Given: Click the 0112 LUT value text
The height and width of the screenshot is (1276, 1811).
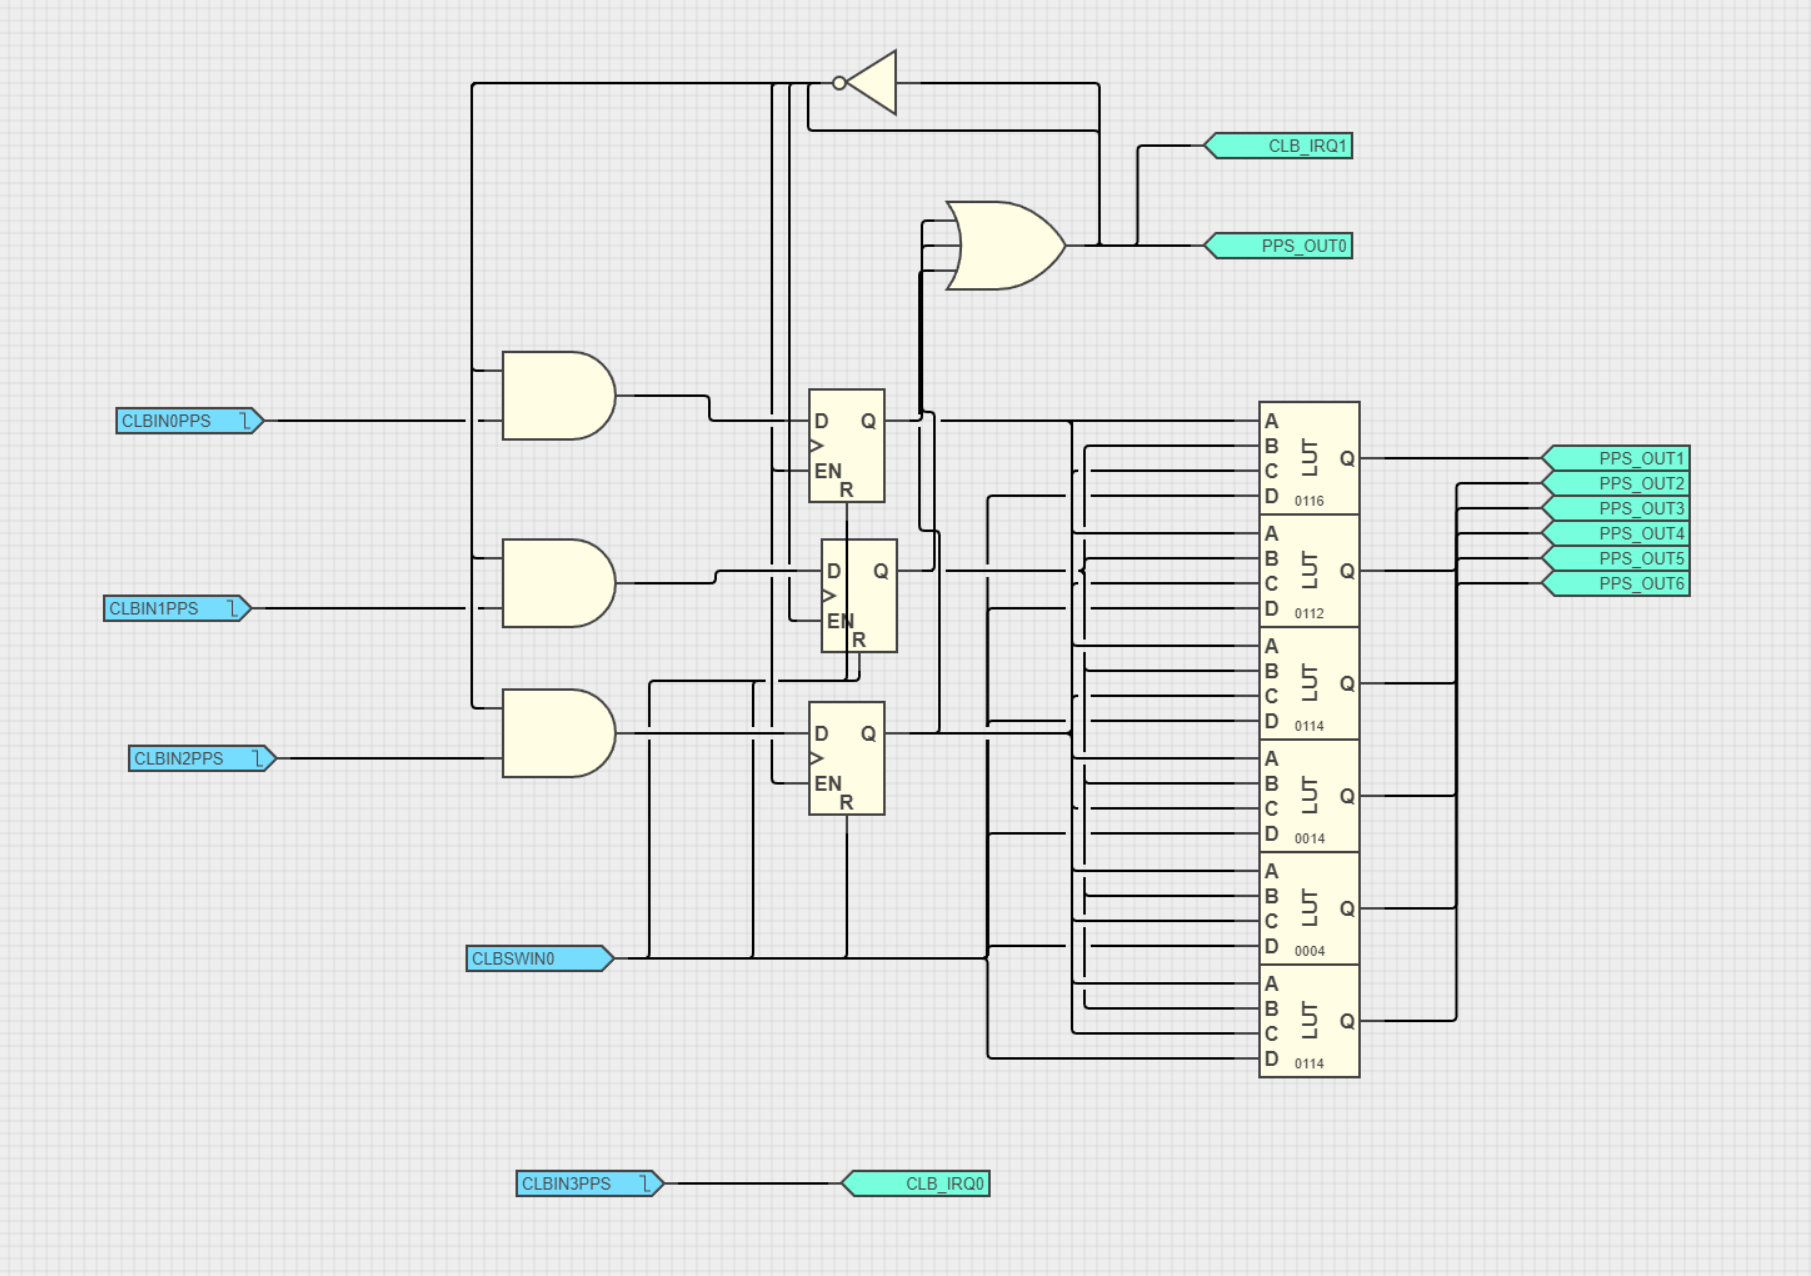Looking at the screenshot, I should pos(1309,613).
